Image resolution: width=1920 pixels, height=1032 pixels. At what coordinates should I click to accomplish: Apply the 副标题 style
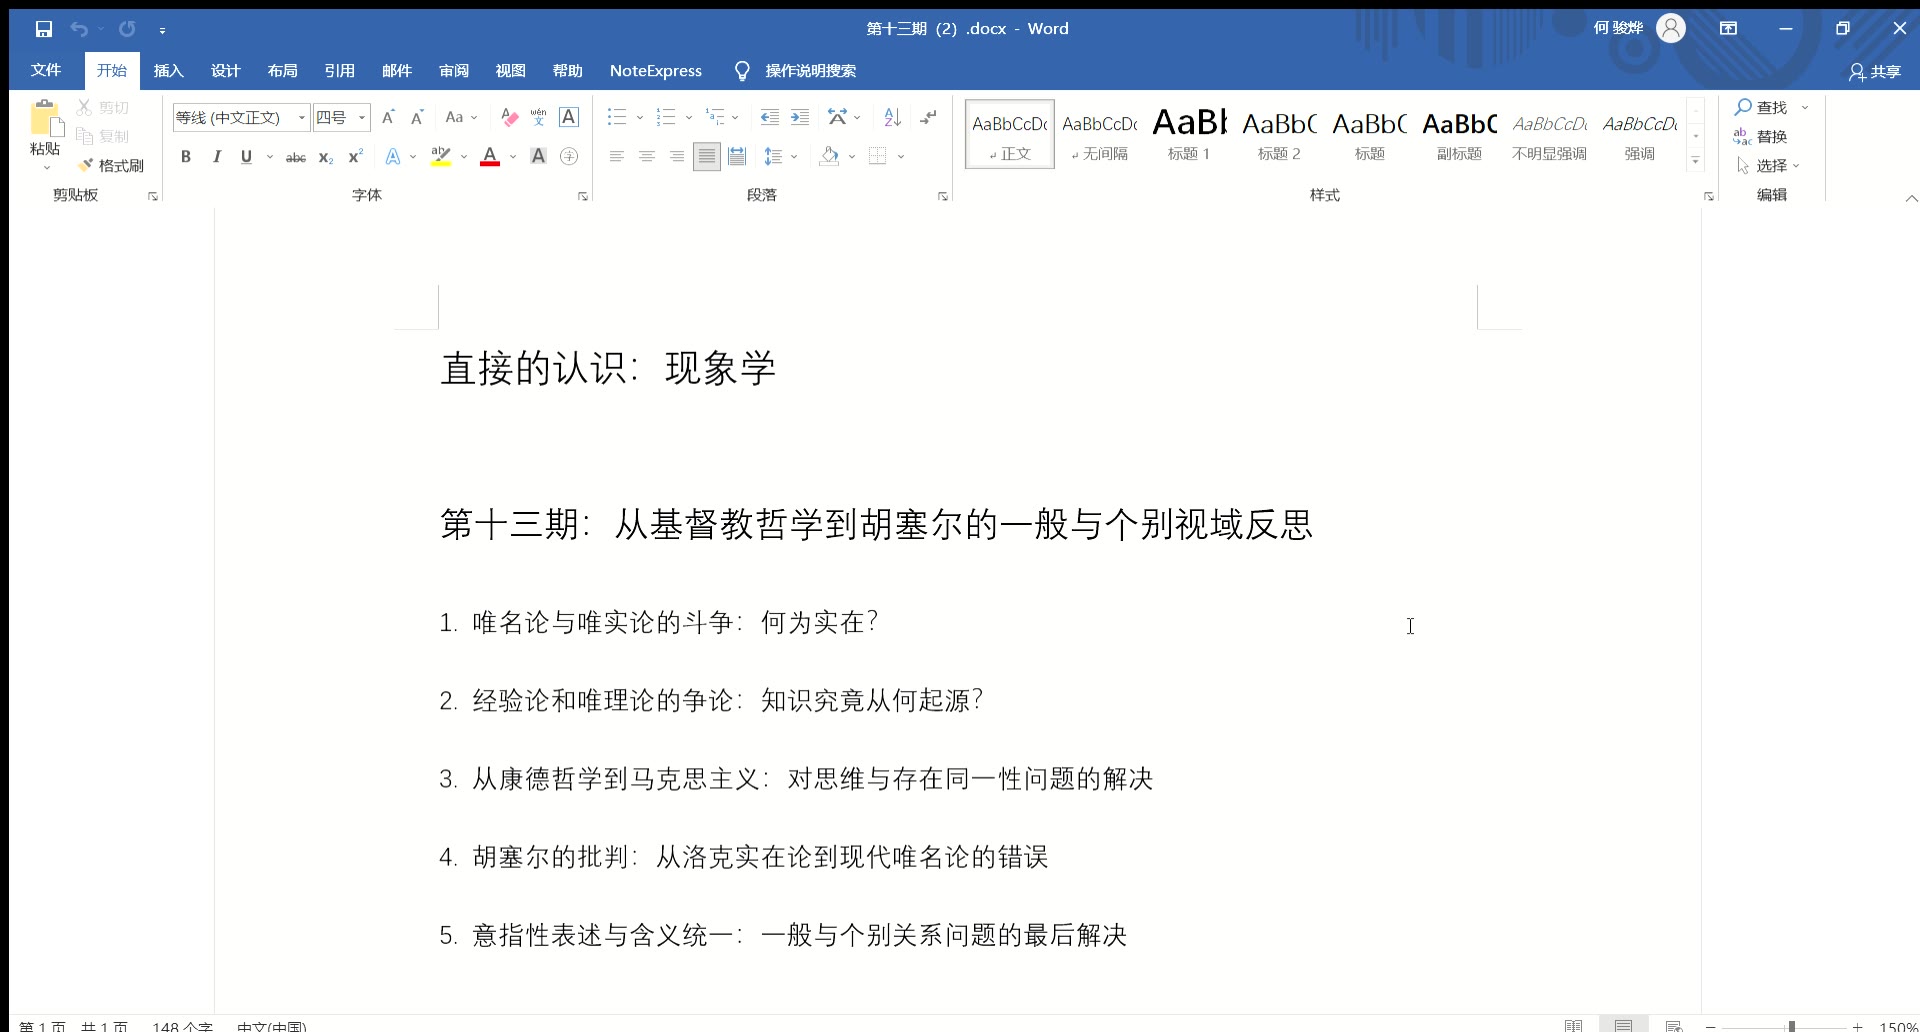(1459, 134)
